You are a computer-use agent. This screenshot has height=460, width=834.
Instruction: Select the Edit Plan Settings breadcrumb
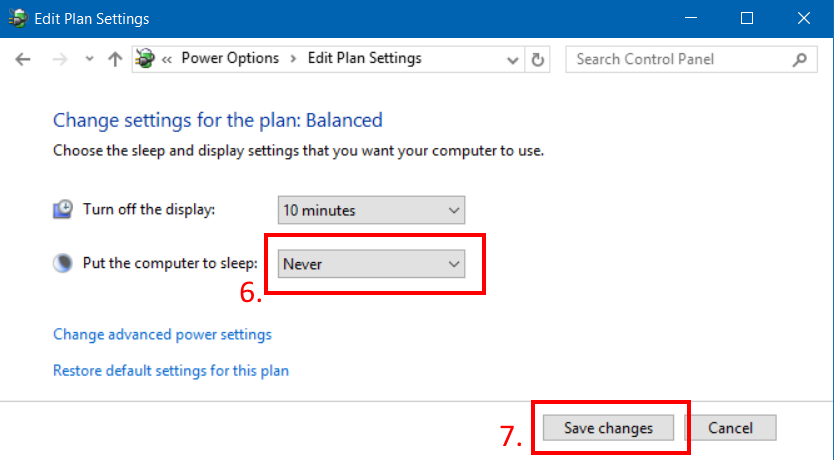pos(364,58)
